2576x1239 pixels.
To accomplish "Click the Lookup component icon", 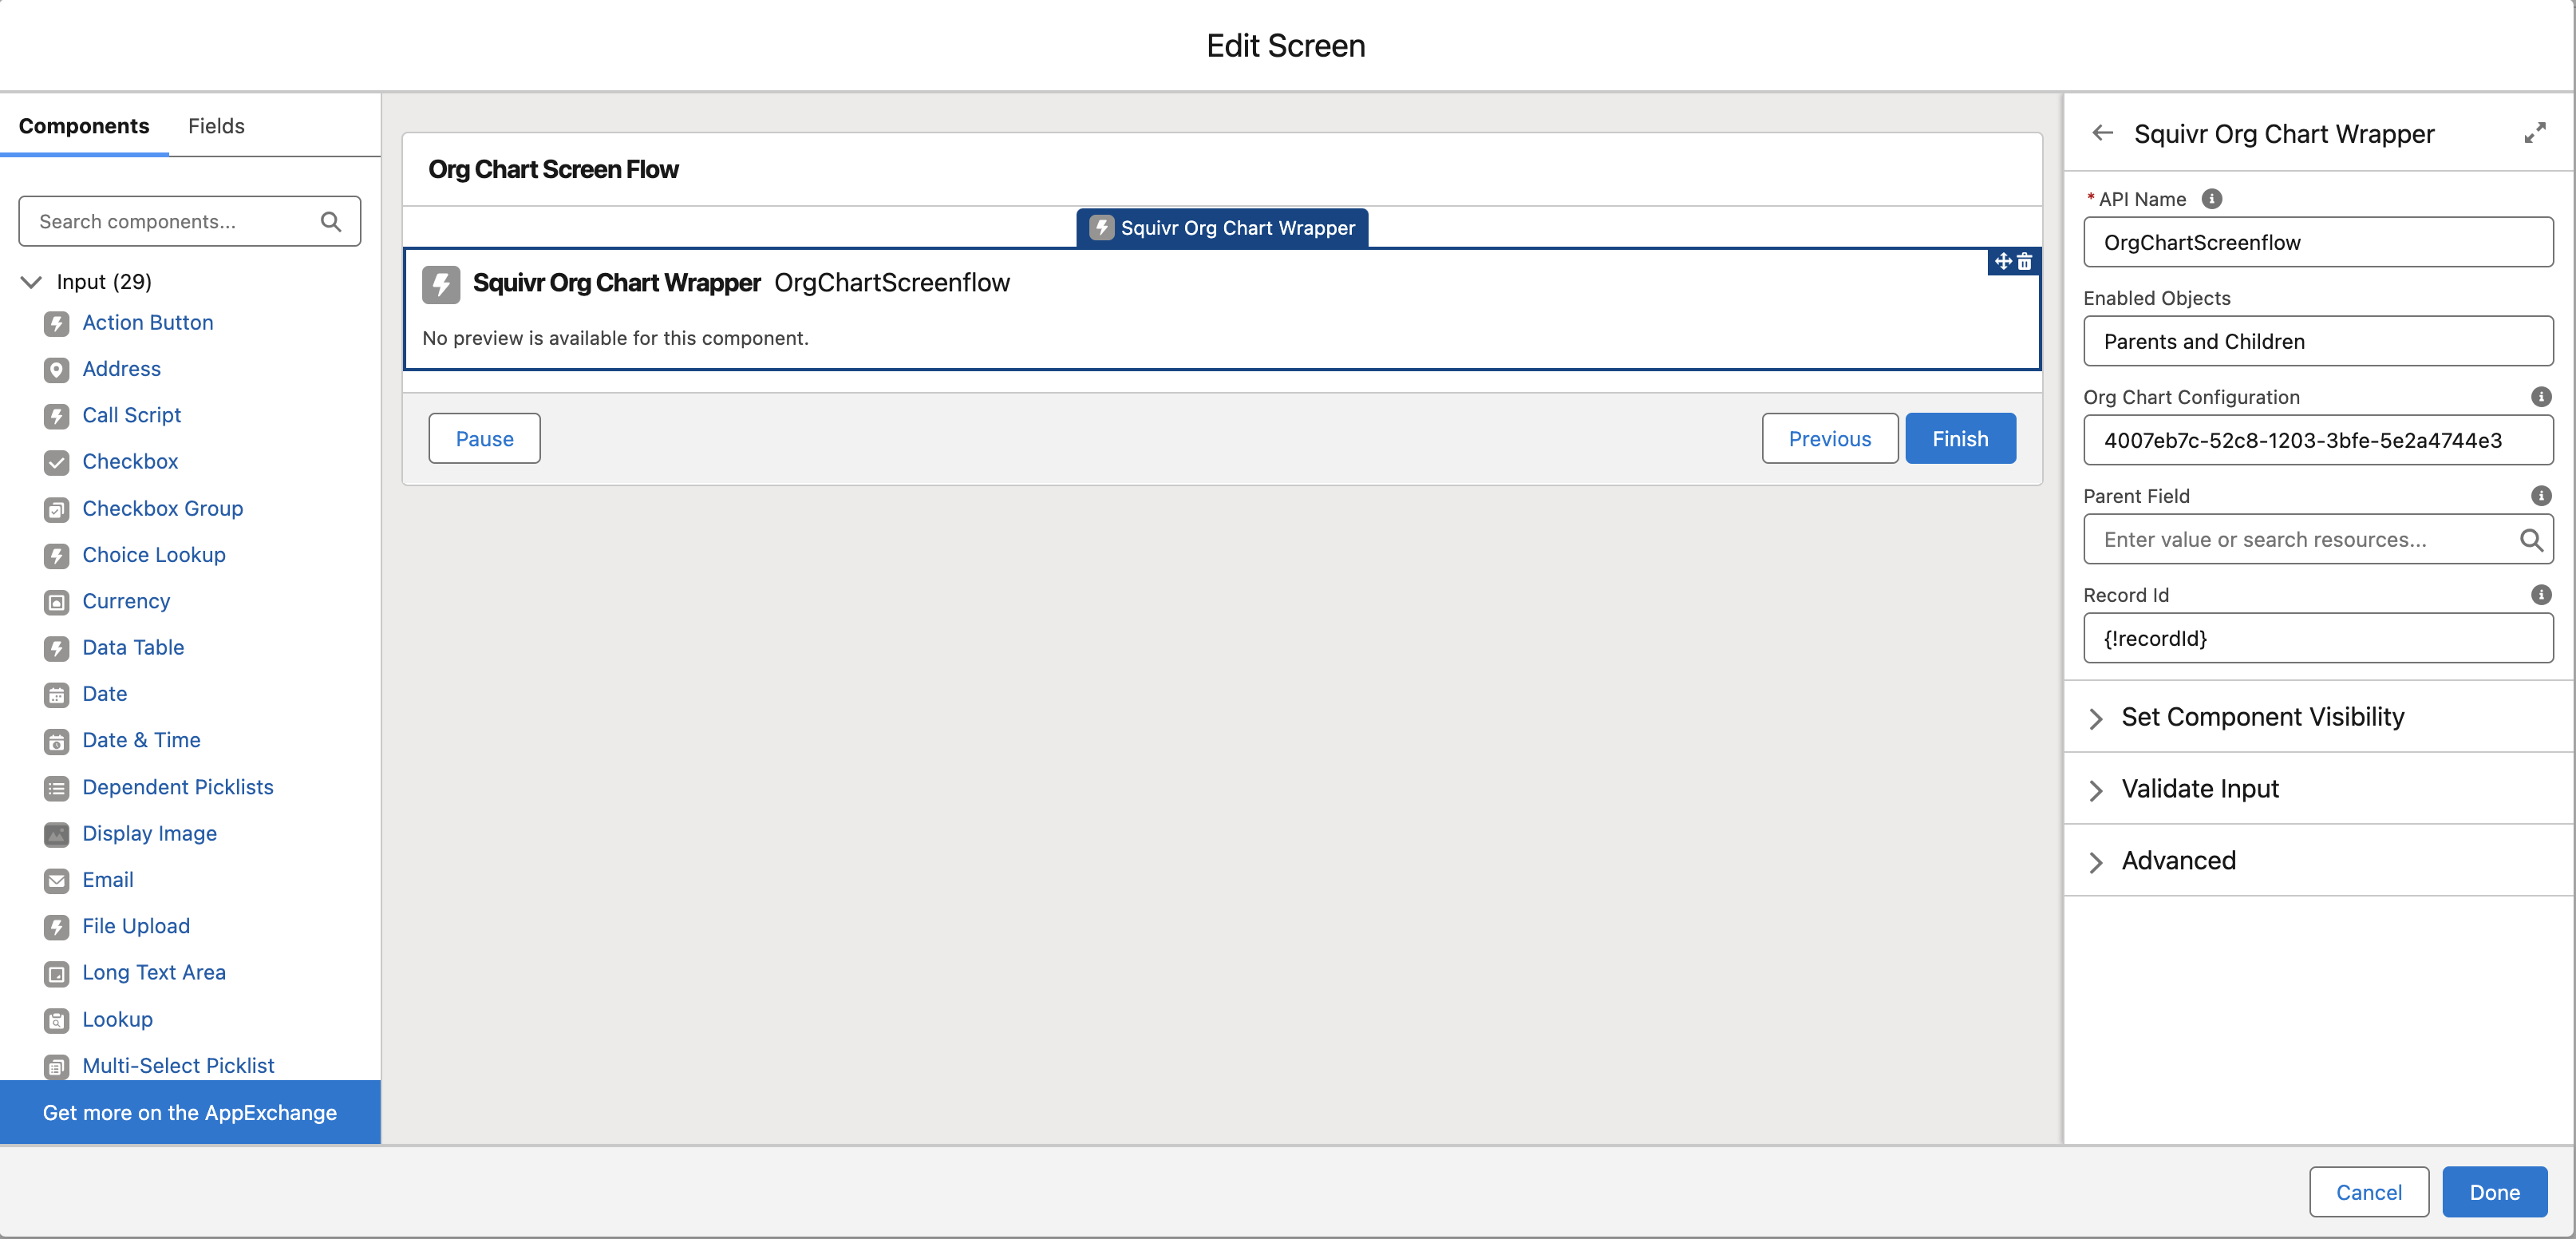I will coord(57,1020).
